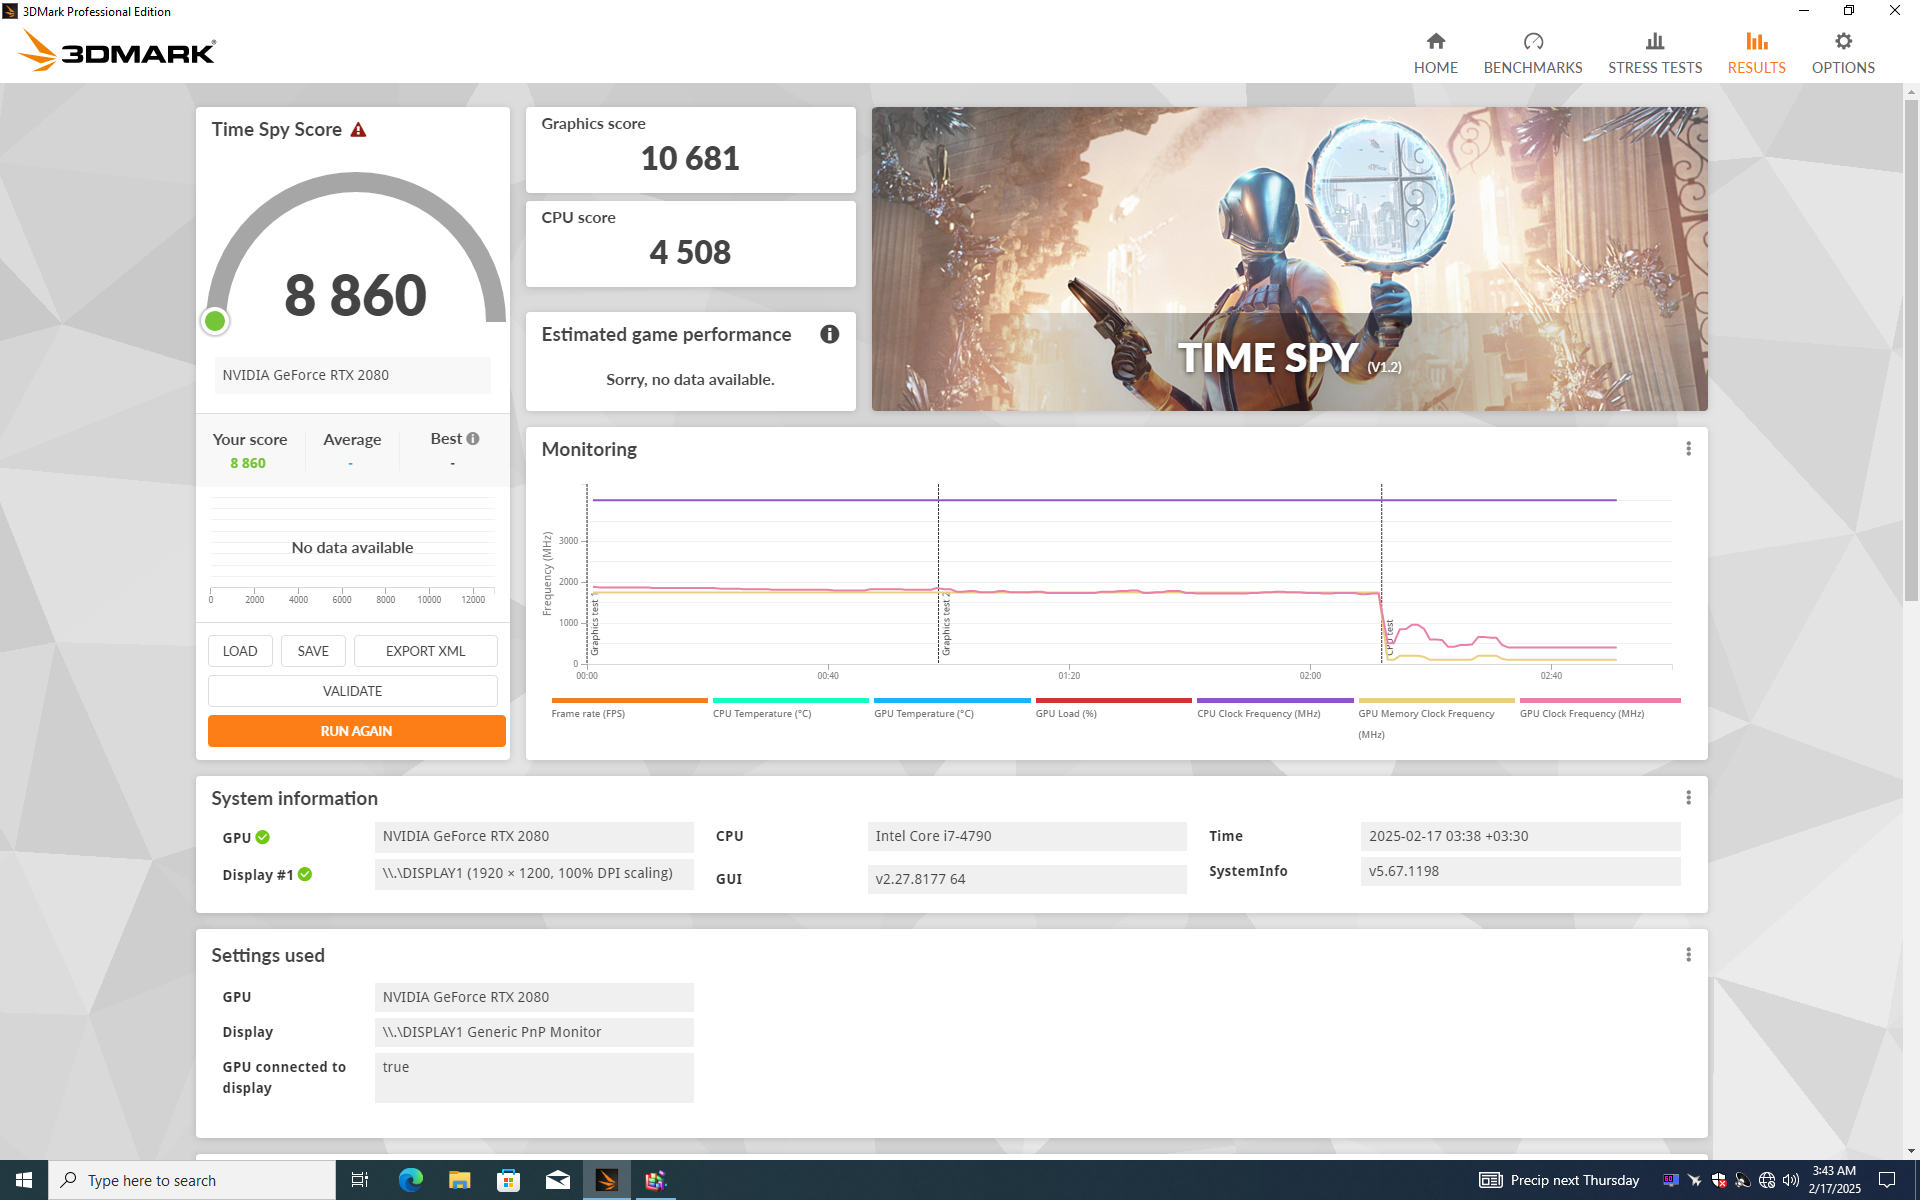Click the page vertical scrollbar thumb

[x=1911, y=350]
